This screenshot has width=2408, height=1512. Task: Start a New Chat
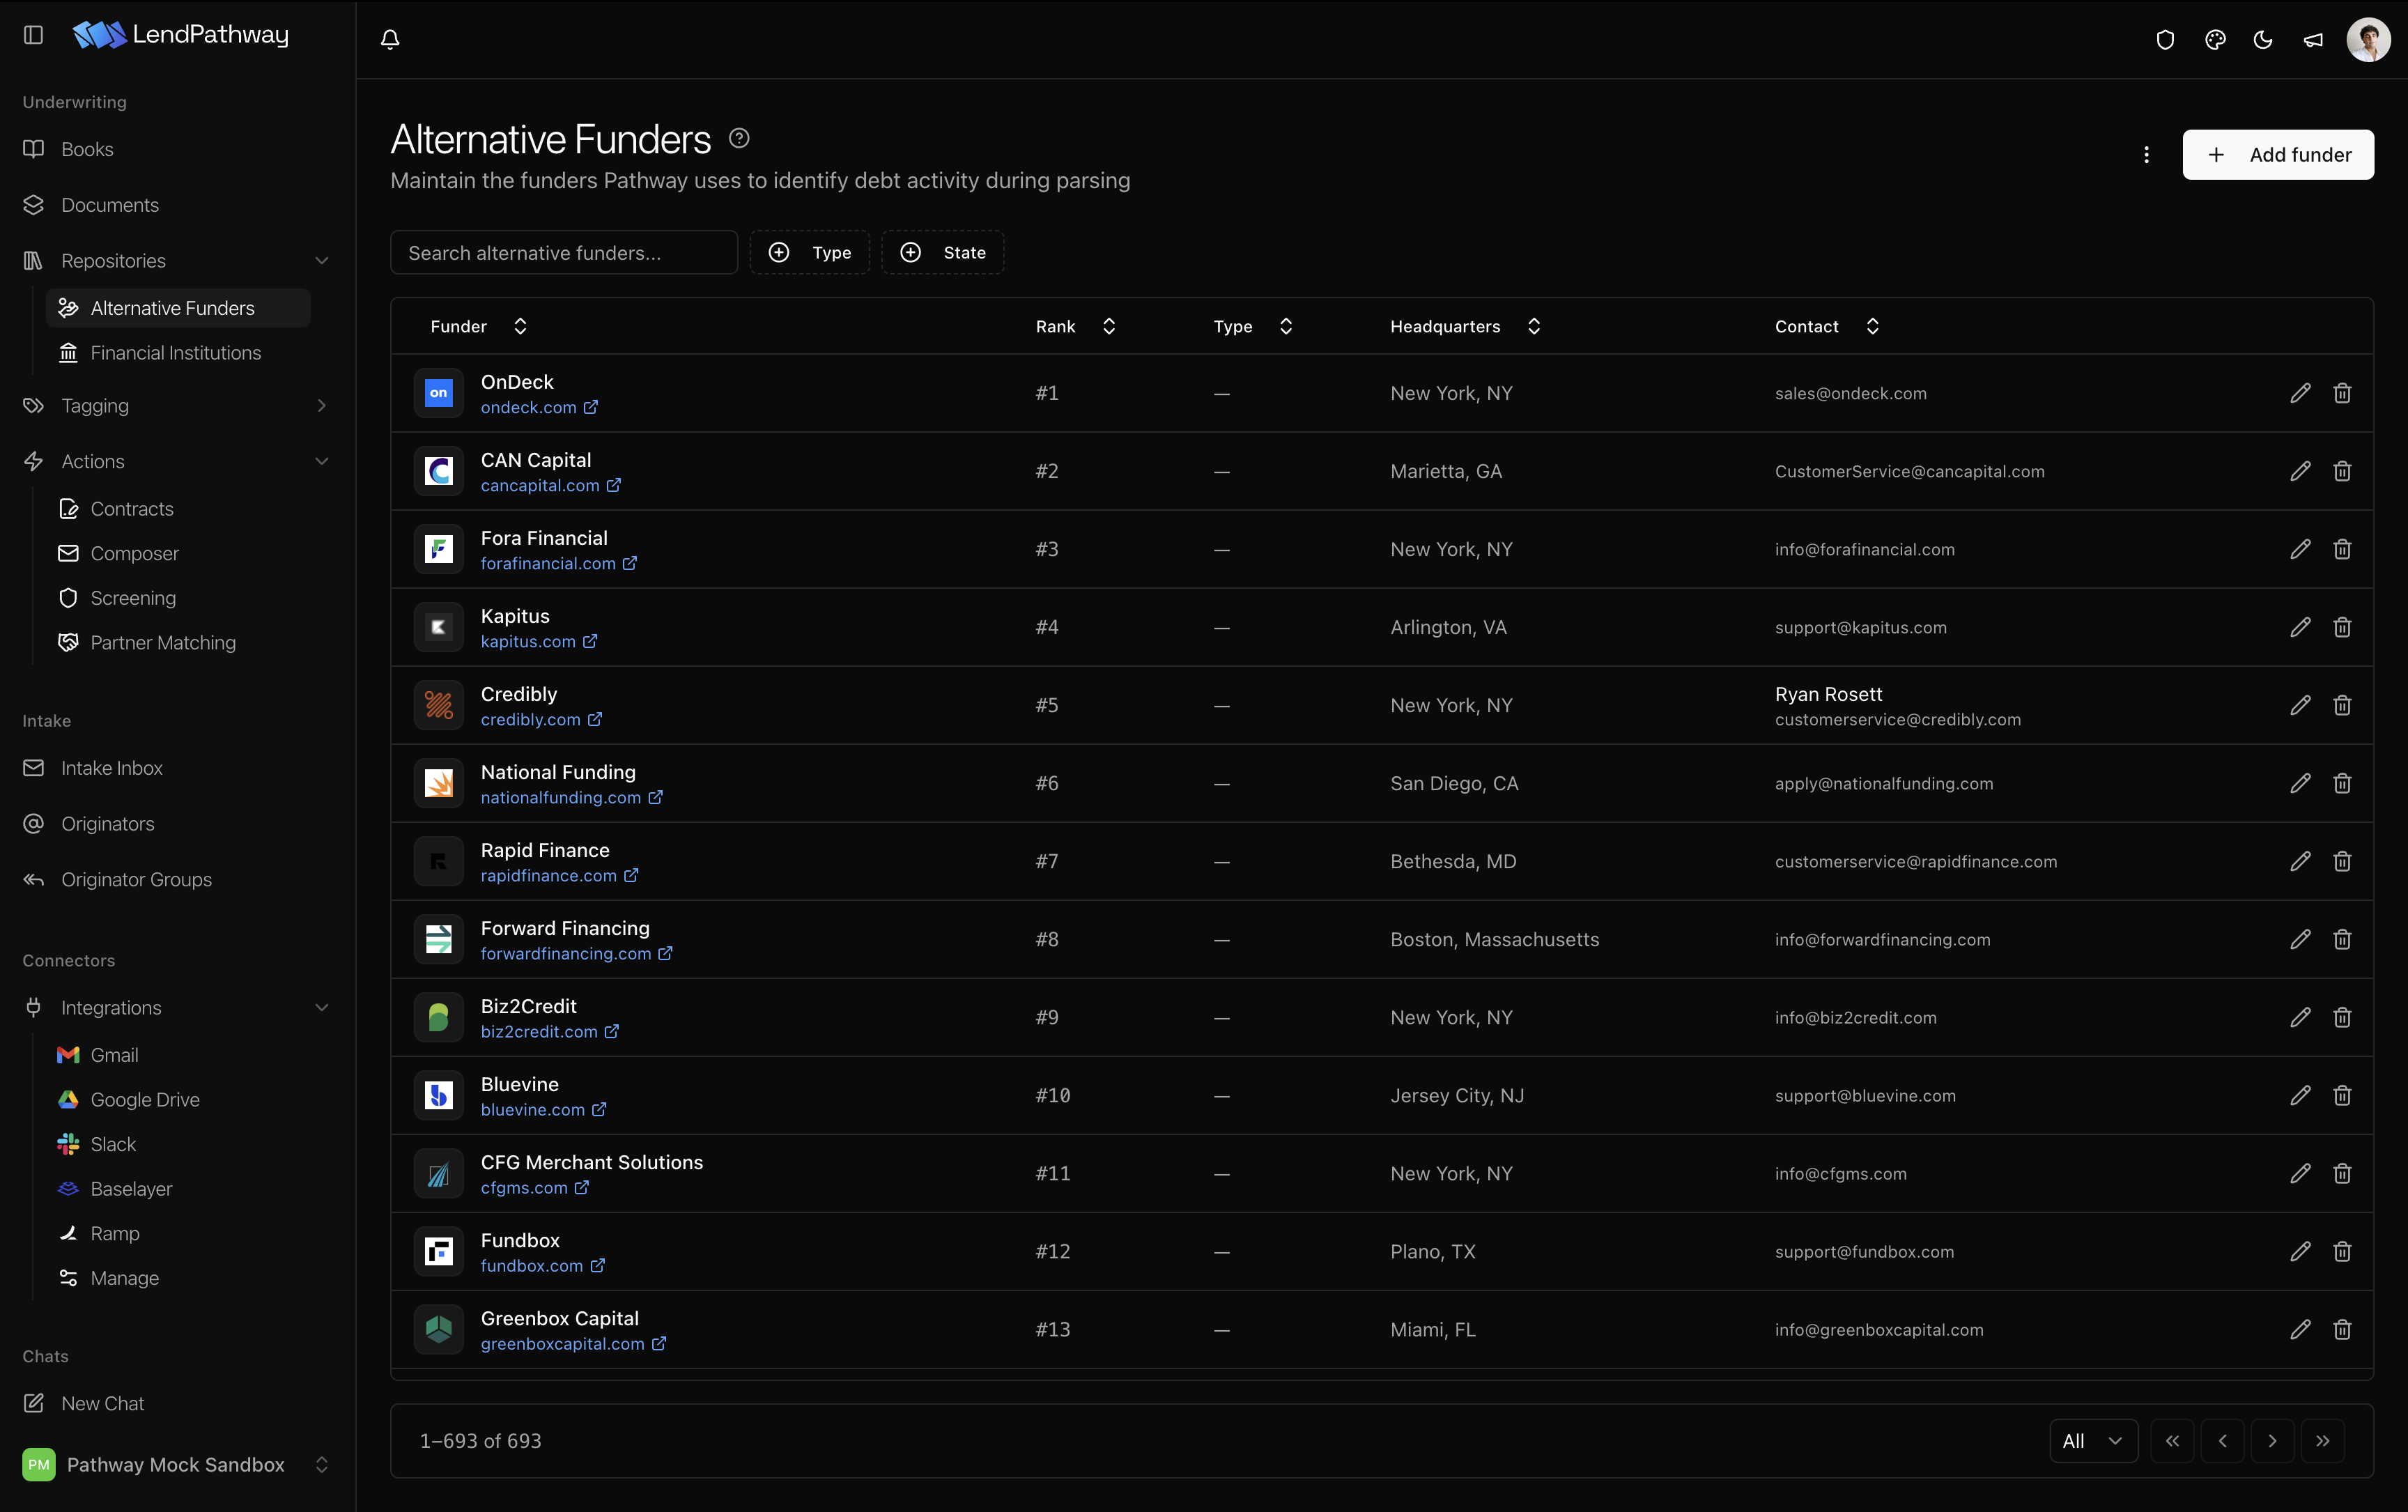102,1404
